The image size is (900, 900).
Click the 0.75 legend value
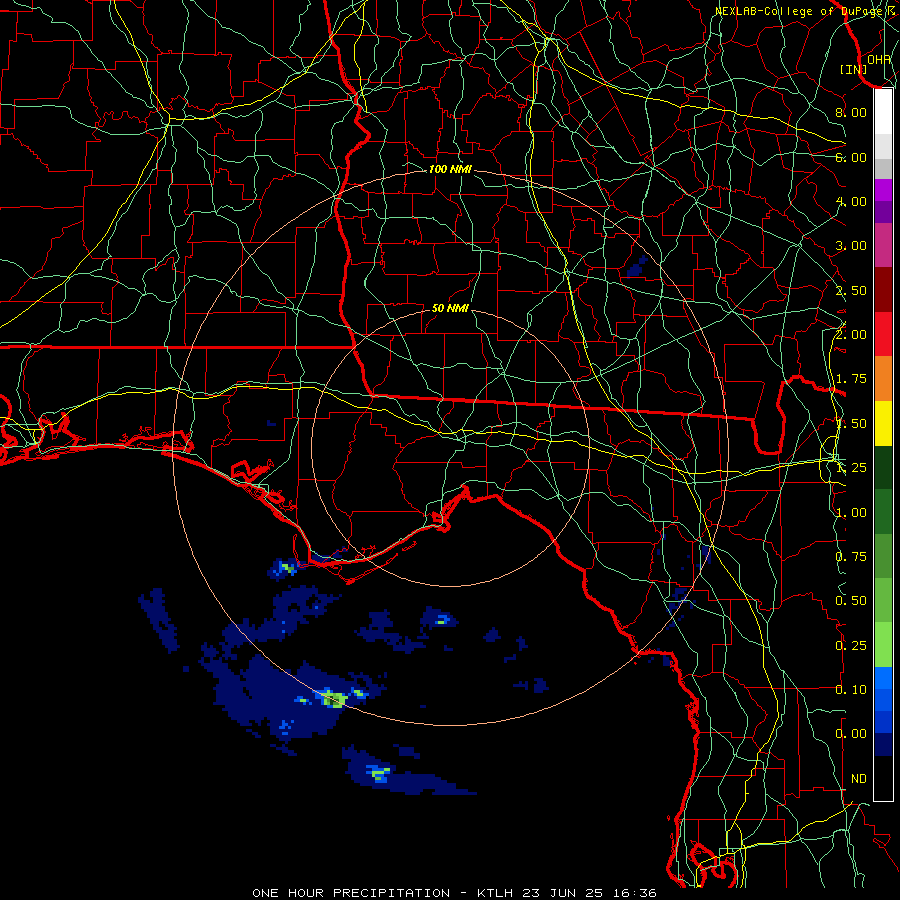pos(851,557)
